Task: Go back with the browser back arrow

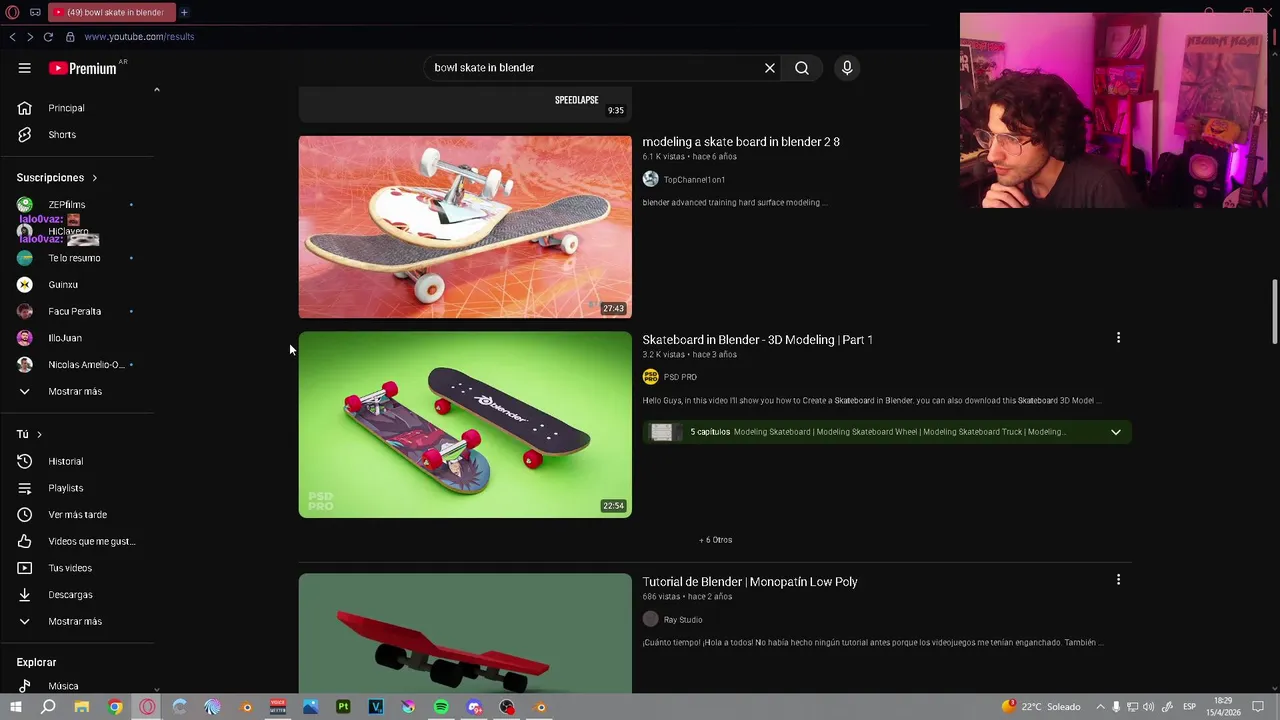Action: tap(12, 37)
